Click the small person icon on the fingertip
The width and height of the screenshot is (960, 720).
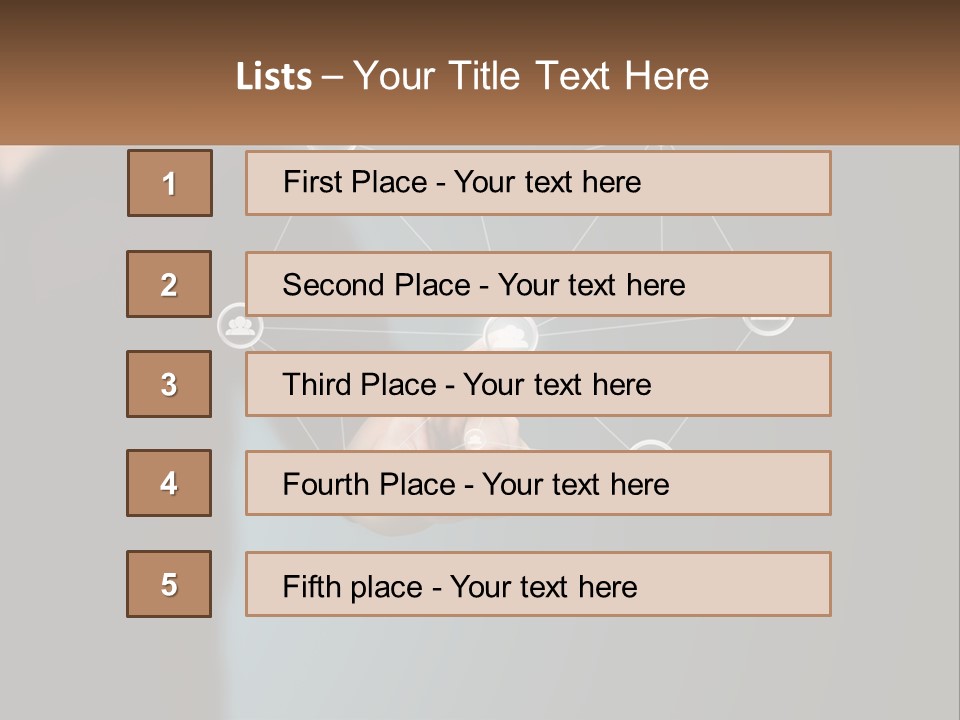[x=474, y=437]
